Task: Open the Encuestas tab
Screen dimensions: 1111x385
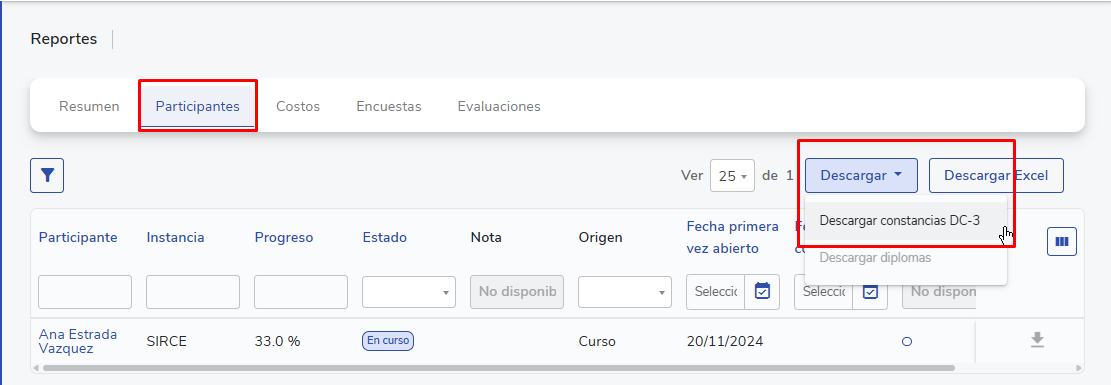Action: point(389,106)
